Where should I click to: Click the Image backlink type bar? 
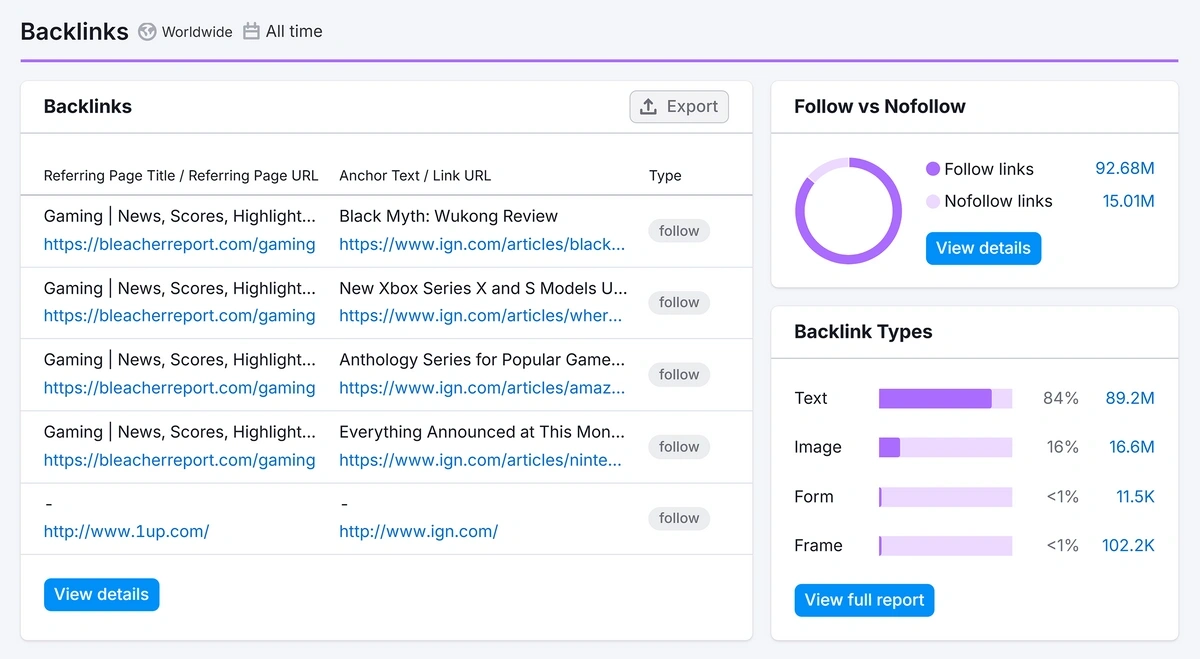(945, 447)
